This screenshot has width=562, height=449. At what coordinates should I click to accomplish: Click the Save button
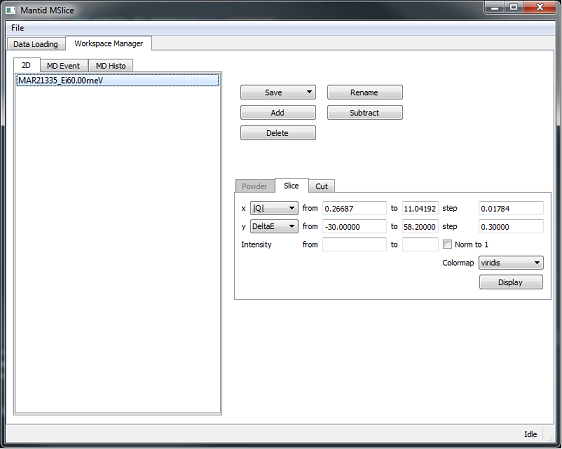click(273, 92)
